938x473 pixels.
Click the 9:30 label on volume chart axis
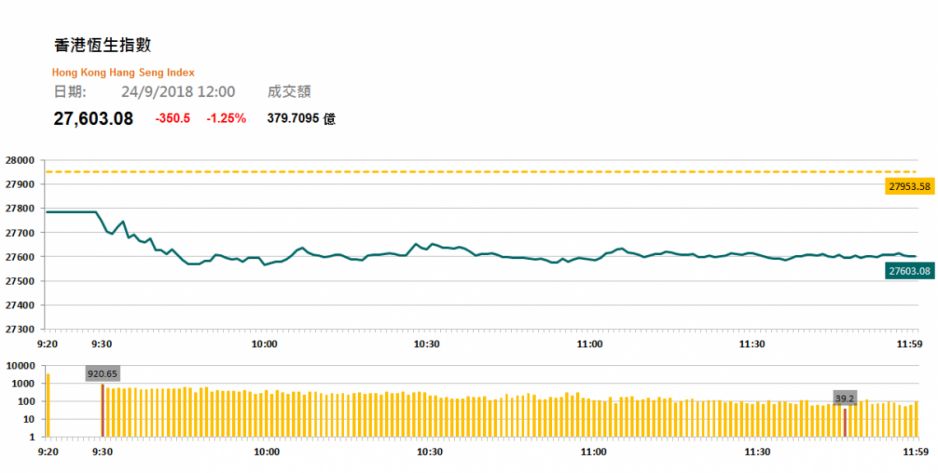[103, 452]
